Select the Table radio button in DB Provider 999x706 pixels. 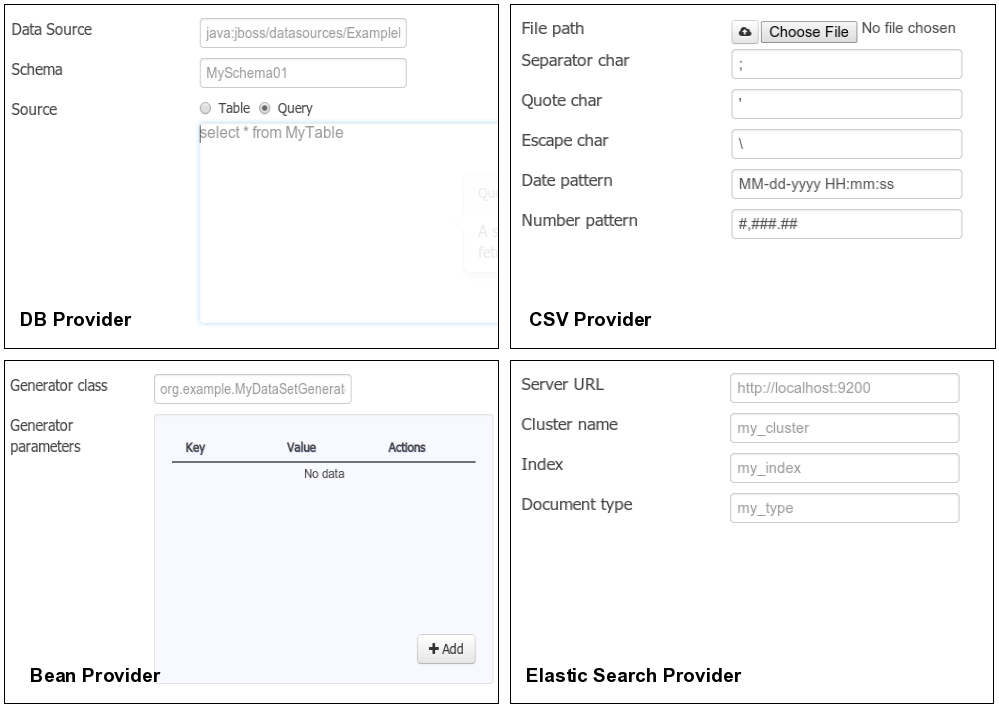coord(205,107)
